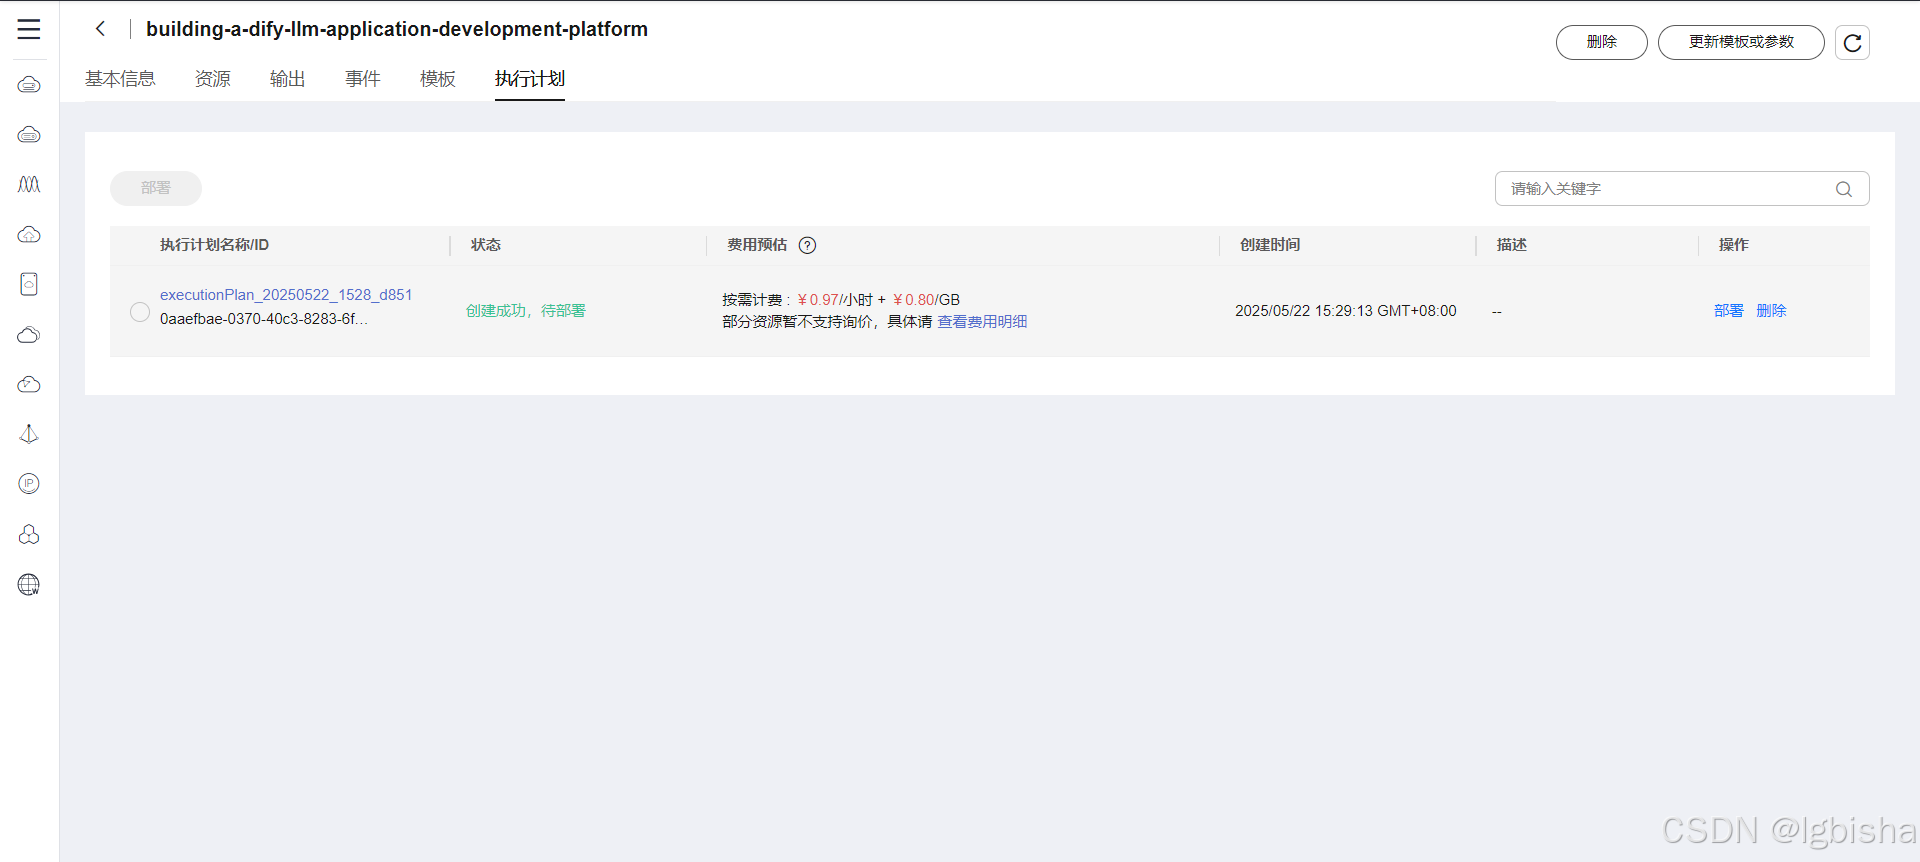Open the cloud with arrow sidebar icon
Image resolution: width=1920 pixels, height=862 pixels.
pos(29,384)
